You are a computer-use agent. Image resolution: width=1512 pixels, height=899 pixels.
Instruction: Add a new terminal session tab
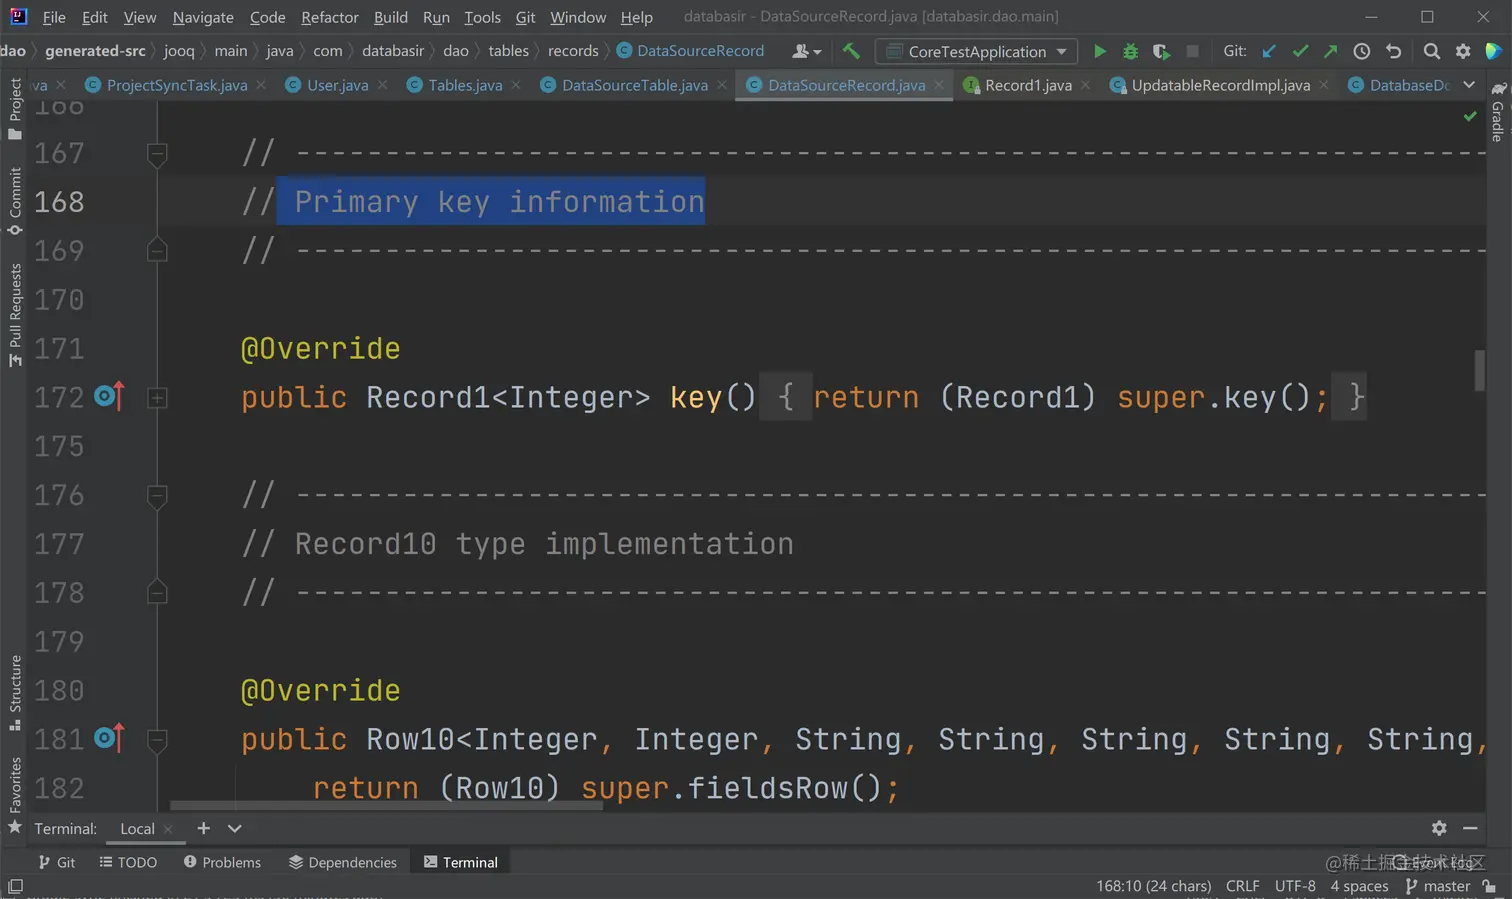tap(203, 828)
